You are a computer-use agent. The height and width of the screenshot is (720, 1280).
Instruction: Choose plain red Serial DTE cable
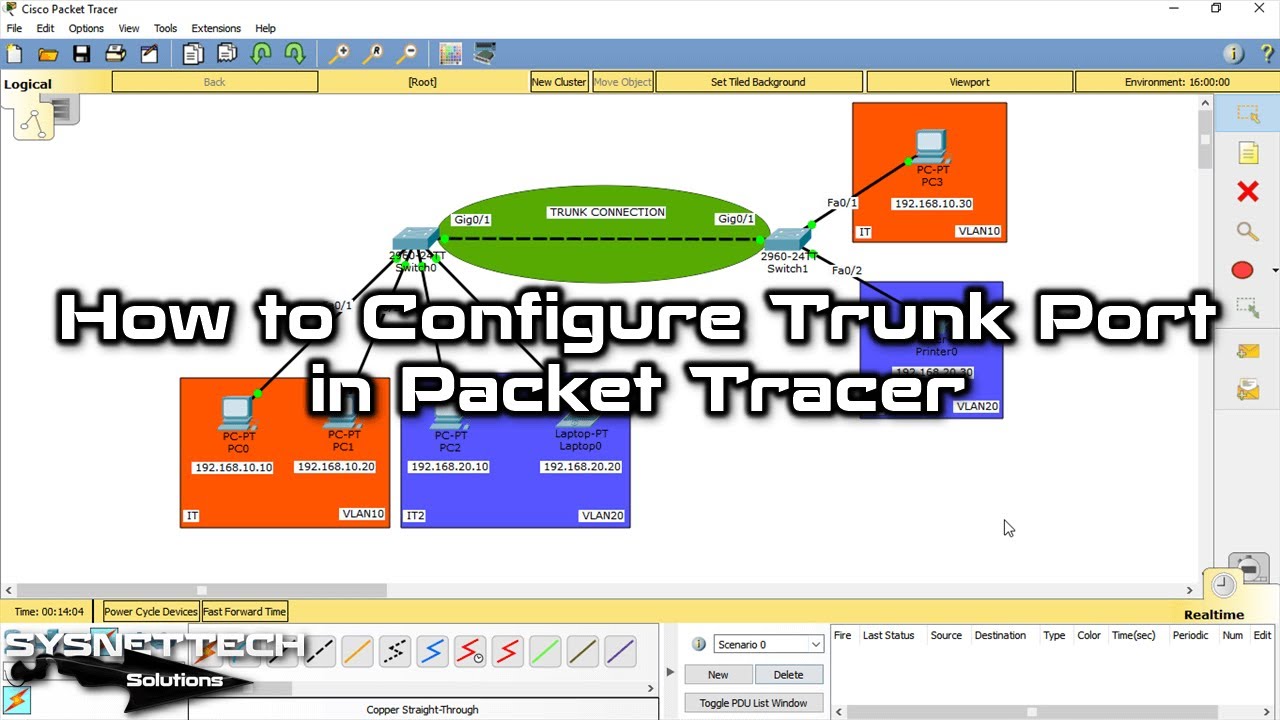[x=509, y=652]
